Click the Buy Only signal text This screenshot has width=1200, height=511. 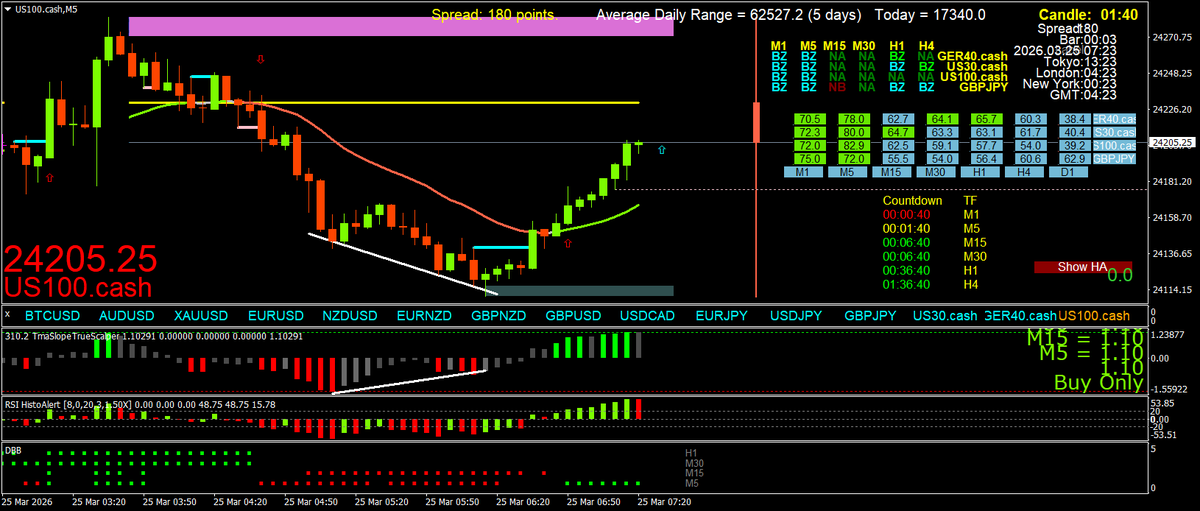coord(1098,382)
